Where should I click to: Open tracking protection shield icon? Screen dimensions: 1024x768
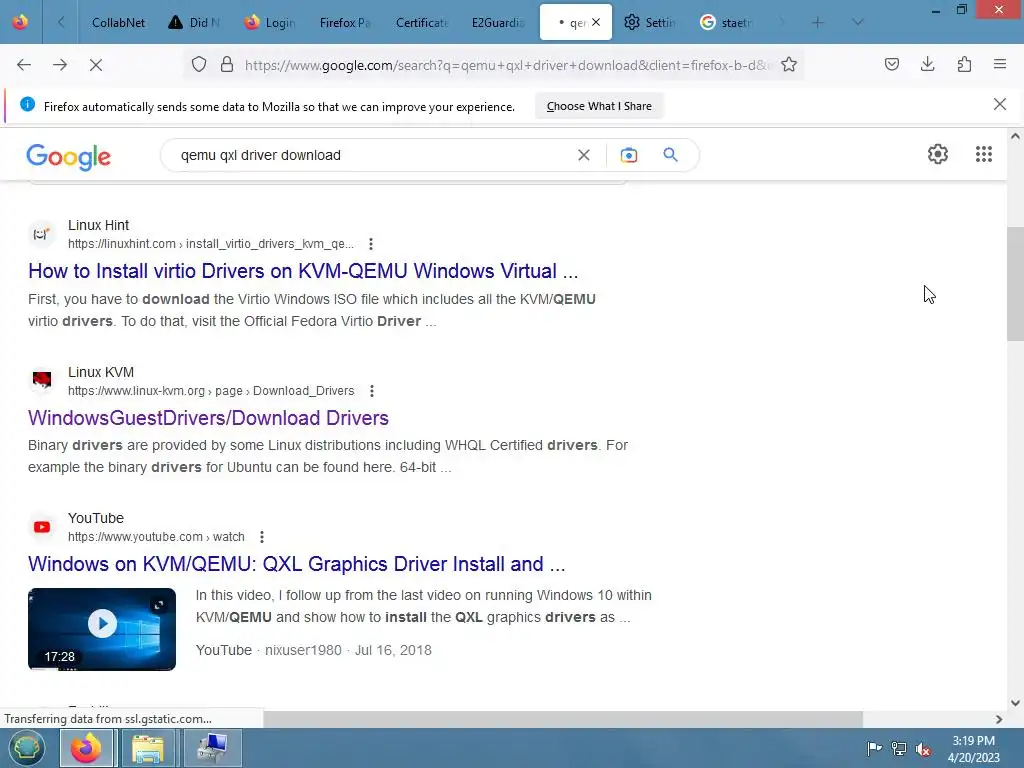click(199, 65)
